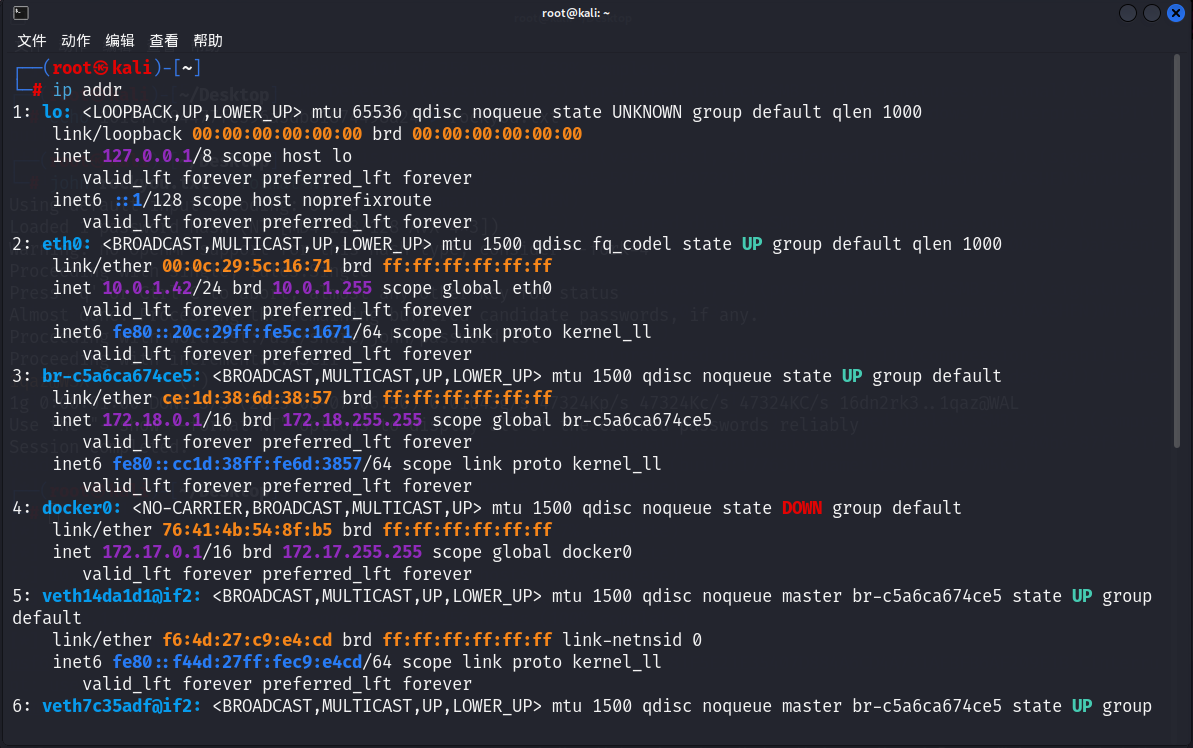Click the docker0 interface name
This screenshot has width=1193, height=748.
pyautogui.click(x=82, y=508)
